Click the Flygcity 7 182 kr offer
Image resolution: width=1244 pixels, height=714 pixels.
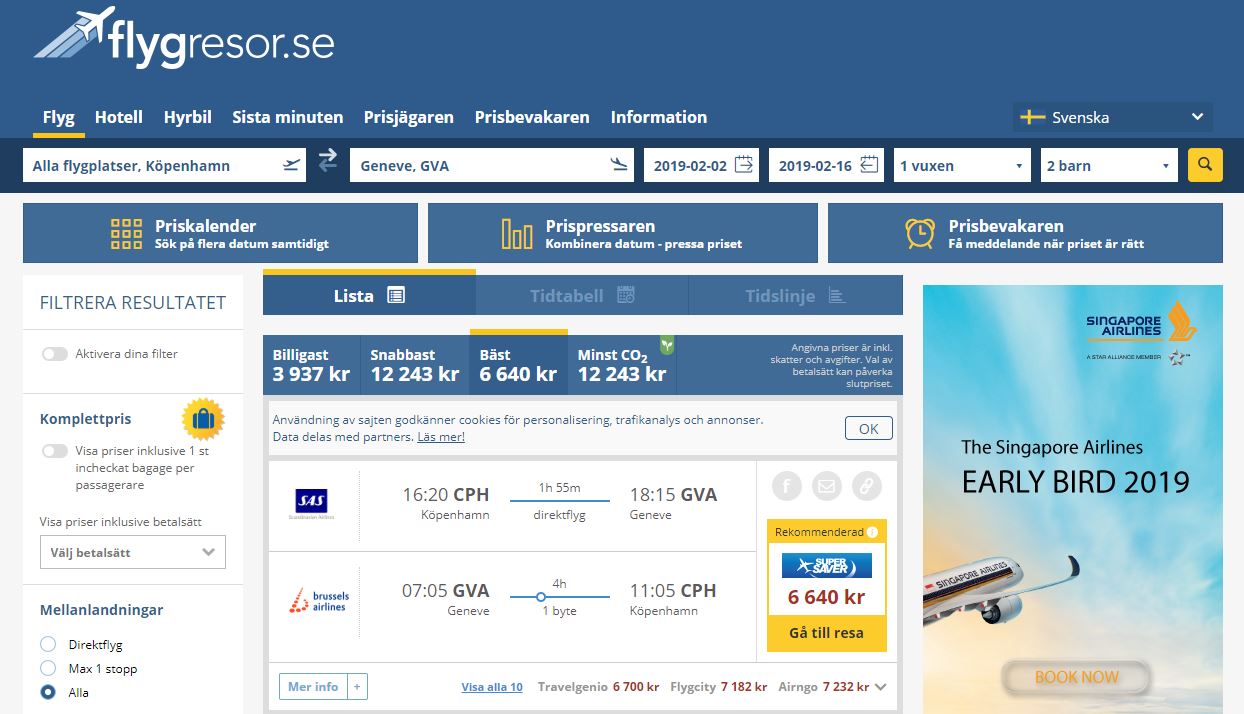(719, 687)
